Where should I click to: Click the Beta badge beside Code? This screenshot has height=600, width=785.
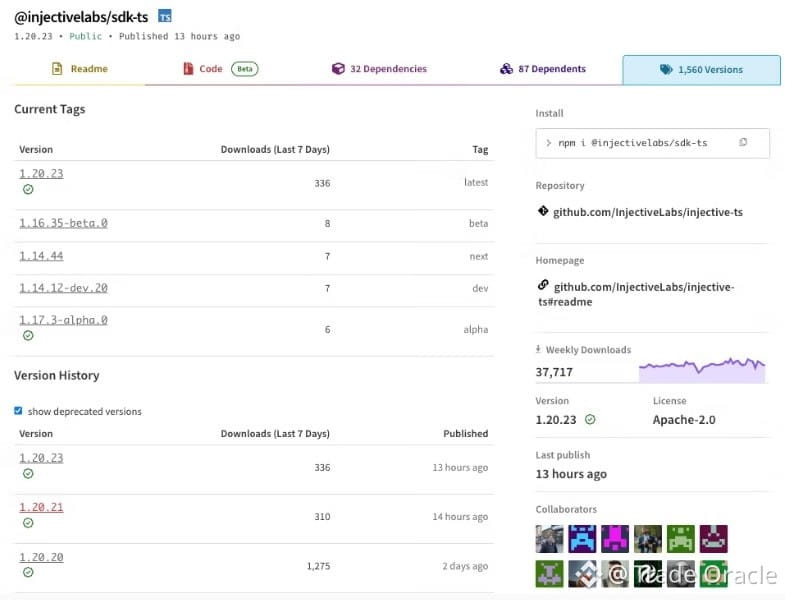tap(244, 69)
